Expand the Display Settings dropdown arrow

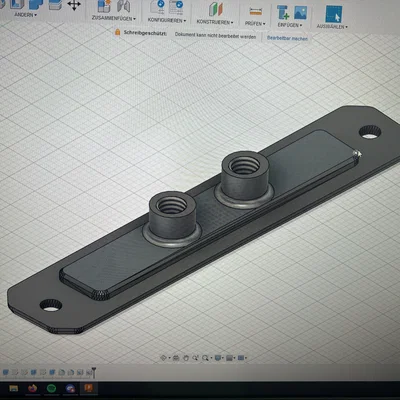(223, 358)
